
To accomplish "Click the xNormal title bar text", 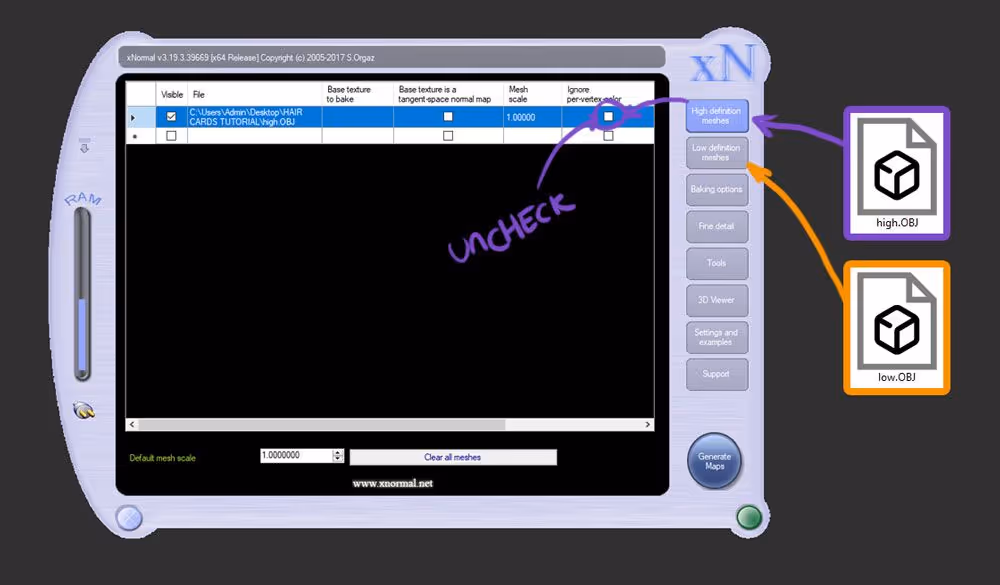I will tap(251, 57).
